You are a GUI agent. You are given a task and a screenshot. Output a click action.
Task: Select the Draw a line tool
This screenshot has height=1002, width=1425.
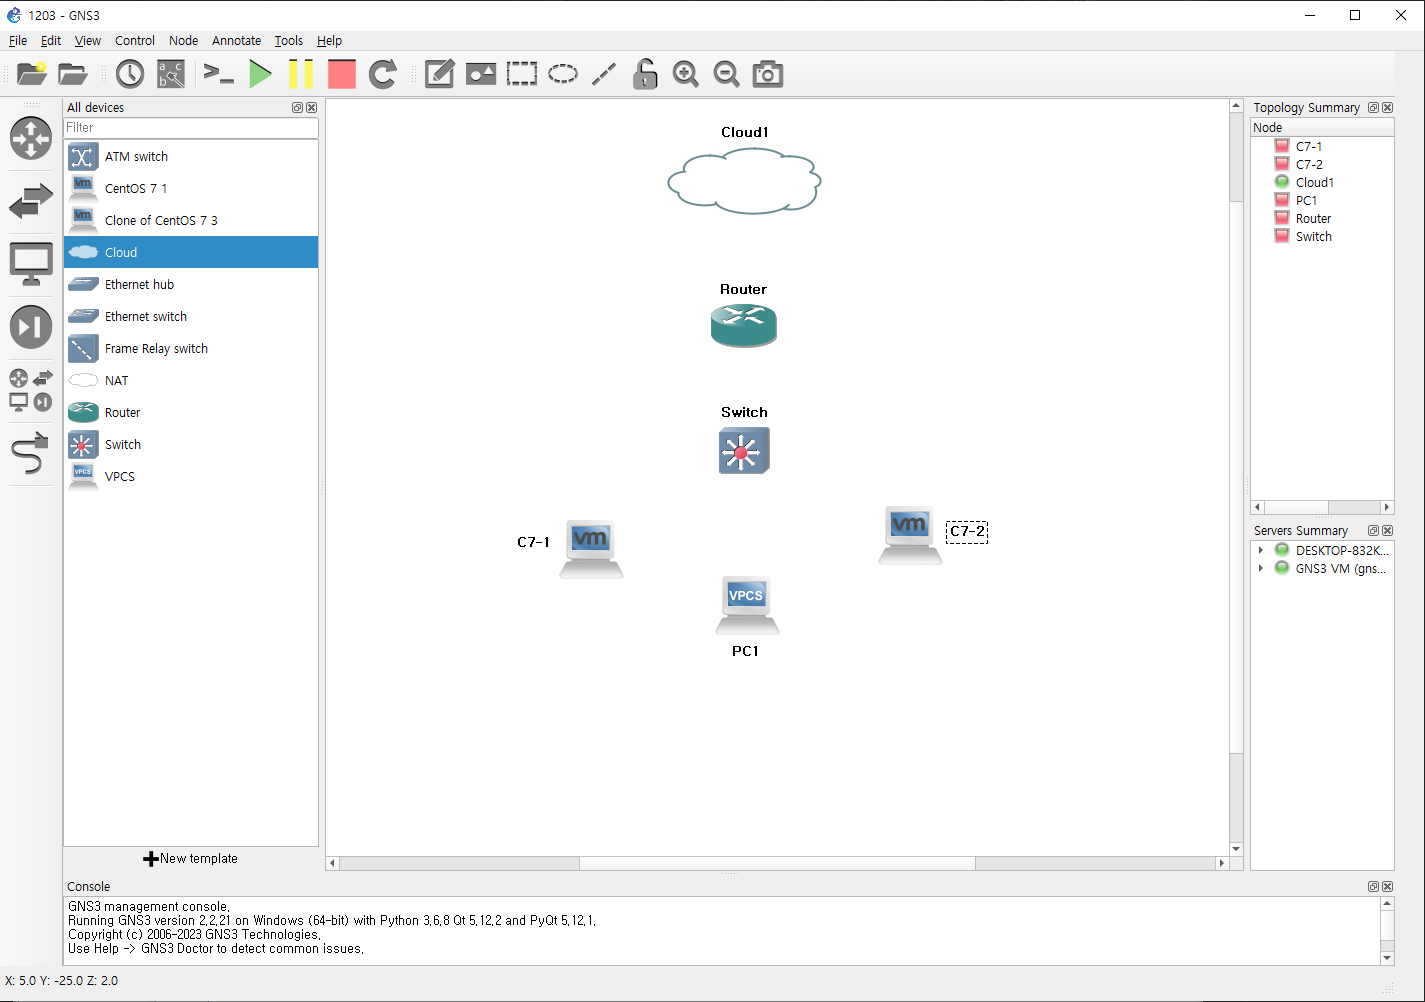604,74
